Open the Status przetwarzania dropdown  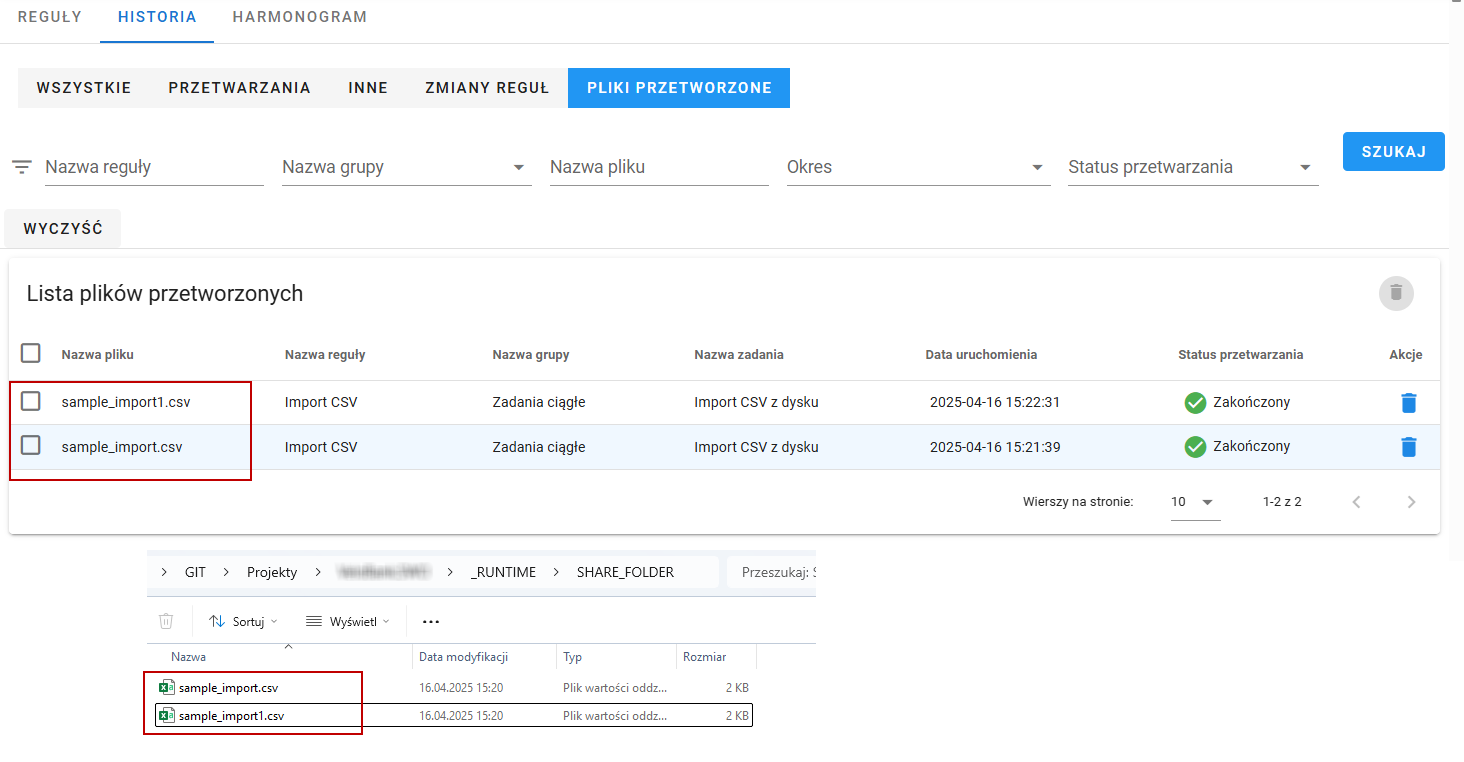coord(1192,167)
